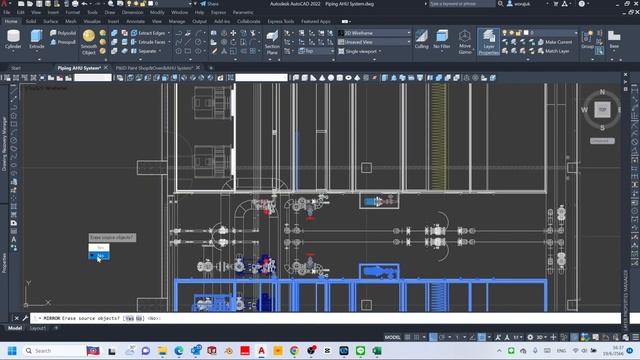The height and width of the screenshot is (360, 640).
Task: Switch to the Start file tab
Action: [16, 68]
